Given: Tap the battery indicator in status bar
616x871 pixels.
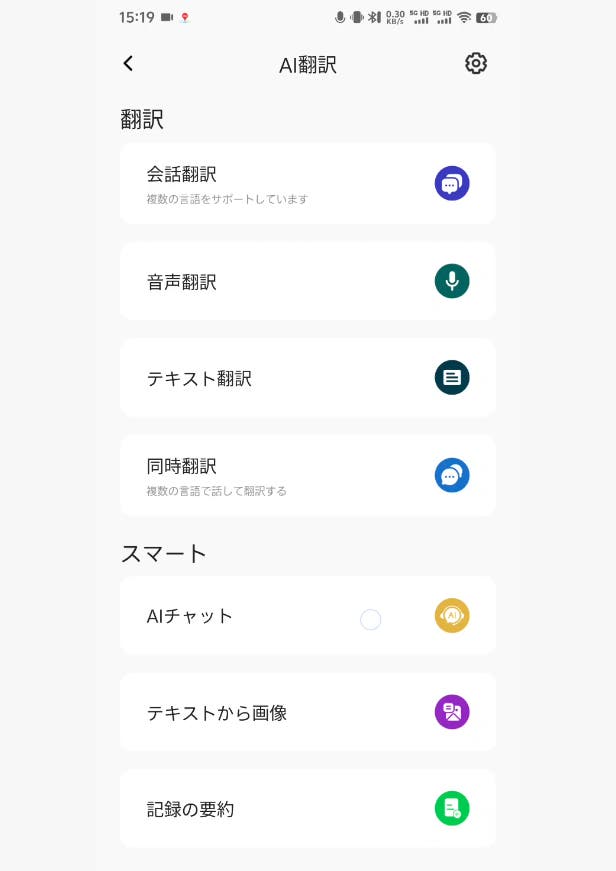Looking at the screenshot, I should click(486, 17).
